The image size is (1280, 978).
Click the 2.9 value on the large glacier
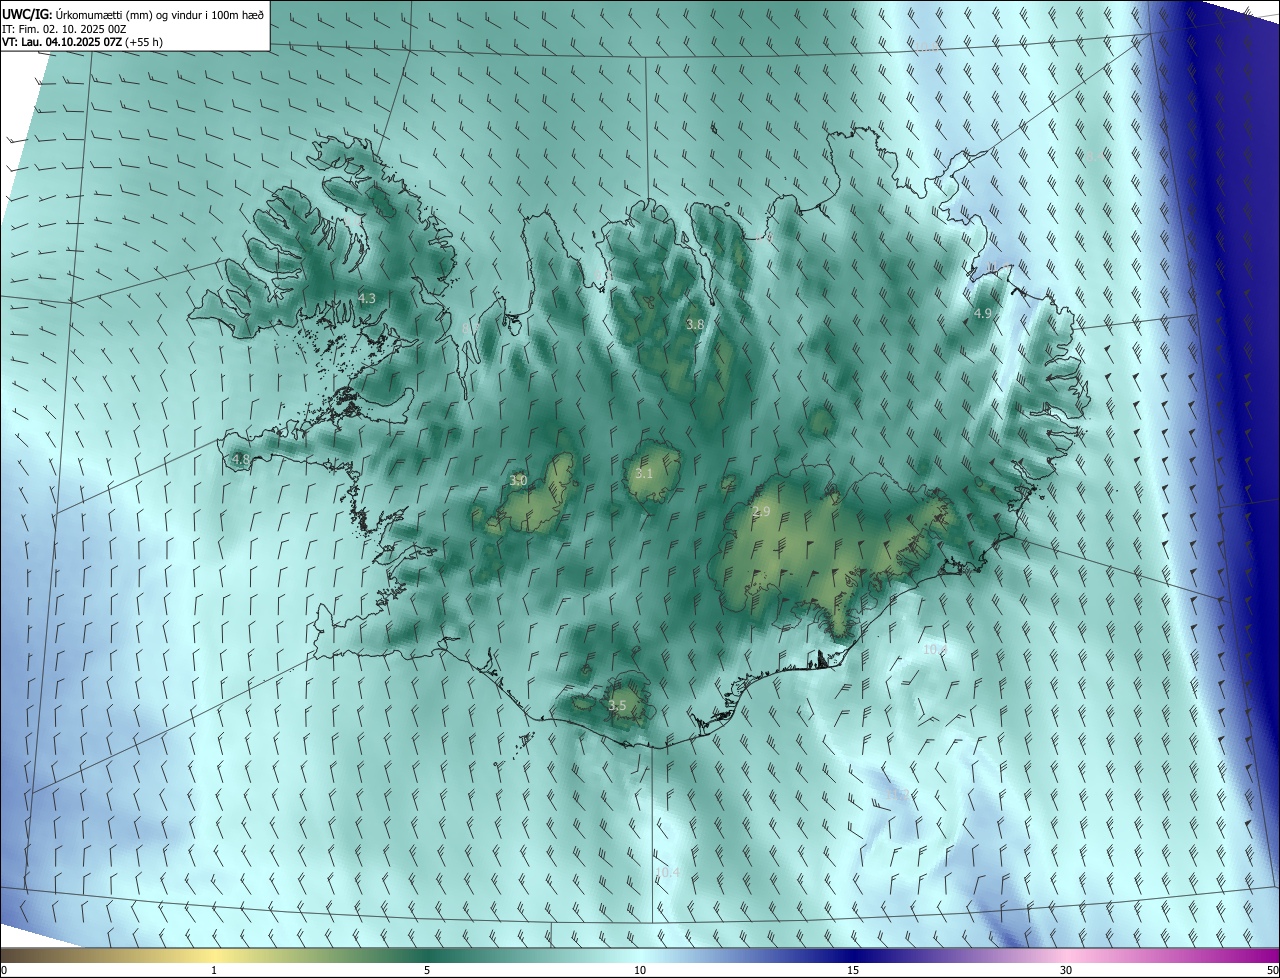761,512
